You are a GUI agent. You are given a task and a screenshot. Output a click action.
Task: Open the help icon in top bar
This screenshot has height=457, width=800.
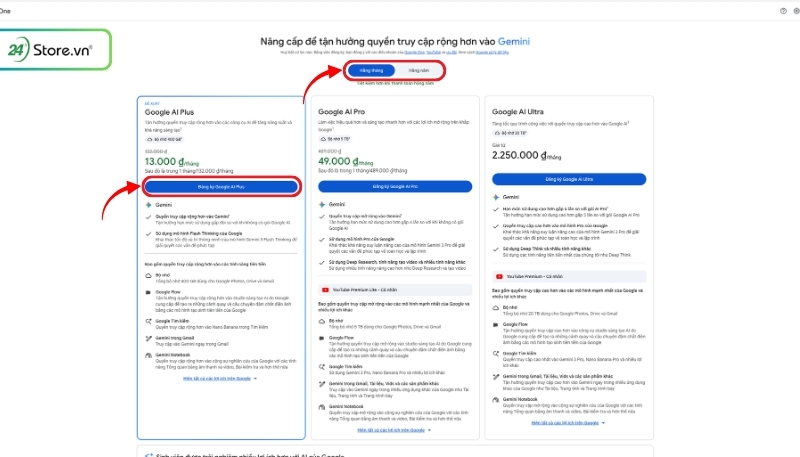click(783, 11)
